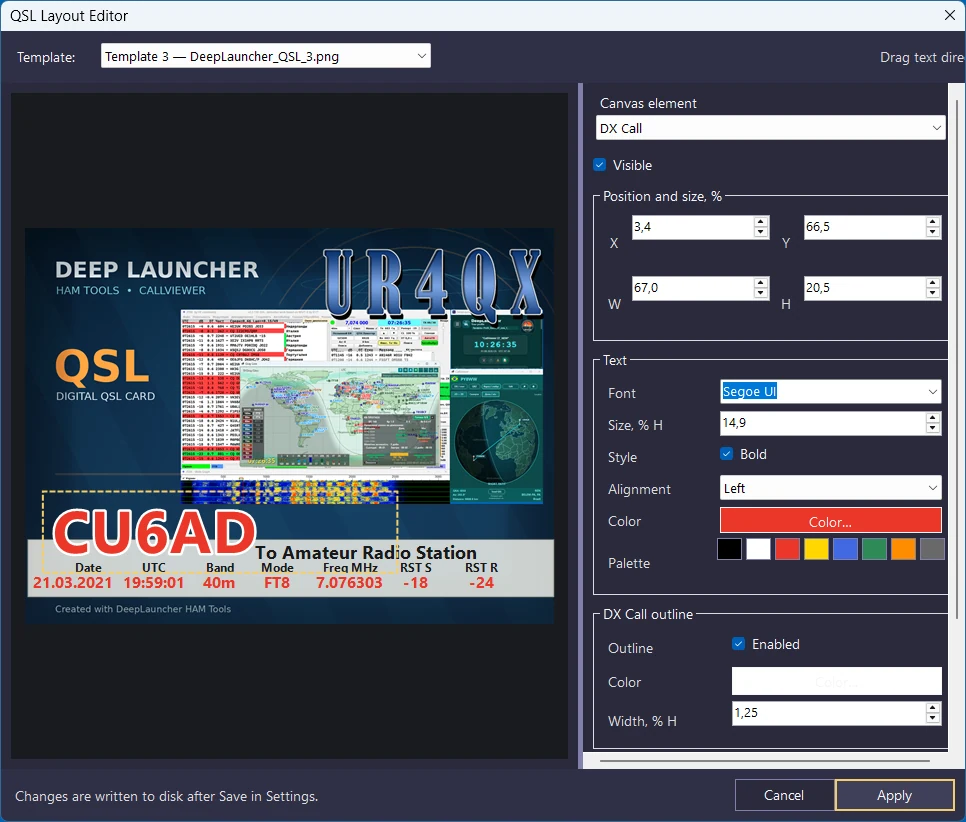Decrease Y position with down arrow
The width and height of the screenshot is (966, 822).
933,233
